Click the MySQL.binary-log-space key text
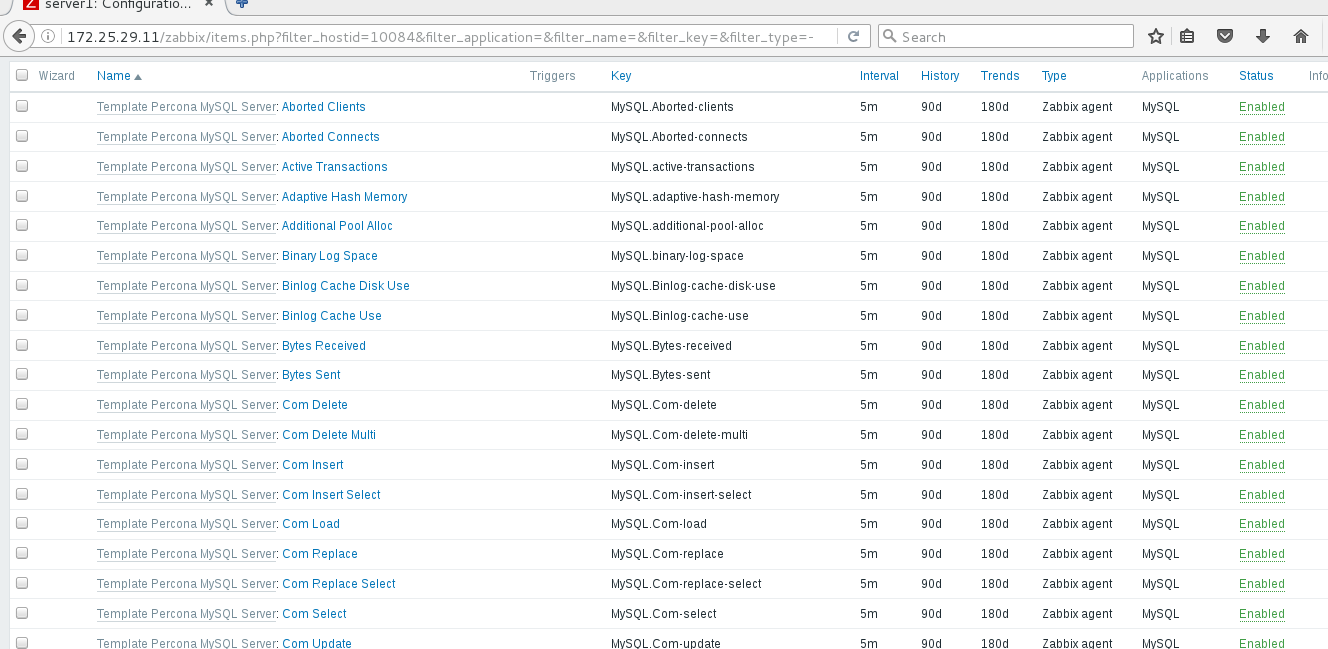Viewport: 1328px width, 649px height. pos(677,256)
